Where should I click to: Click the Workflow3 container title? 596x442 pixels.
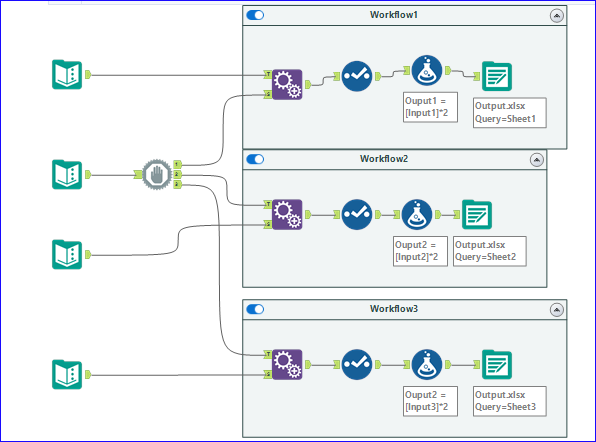click(394, 309)
